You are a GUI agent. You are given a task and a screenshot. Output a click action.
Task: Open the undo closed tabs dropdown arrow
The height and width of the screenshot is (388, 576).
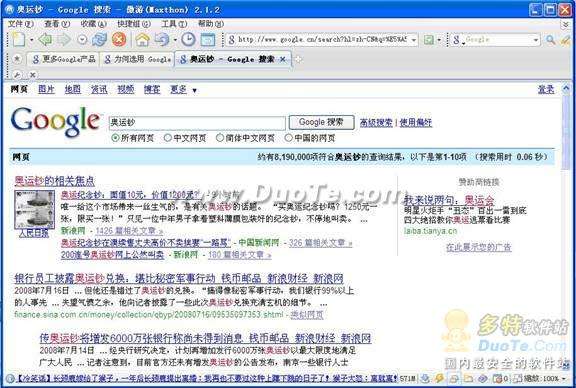pos(175,40)
